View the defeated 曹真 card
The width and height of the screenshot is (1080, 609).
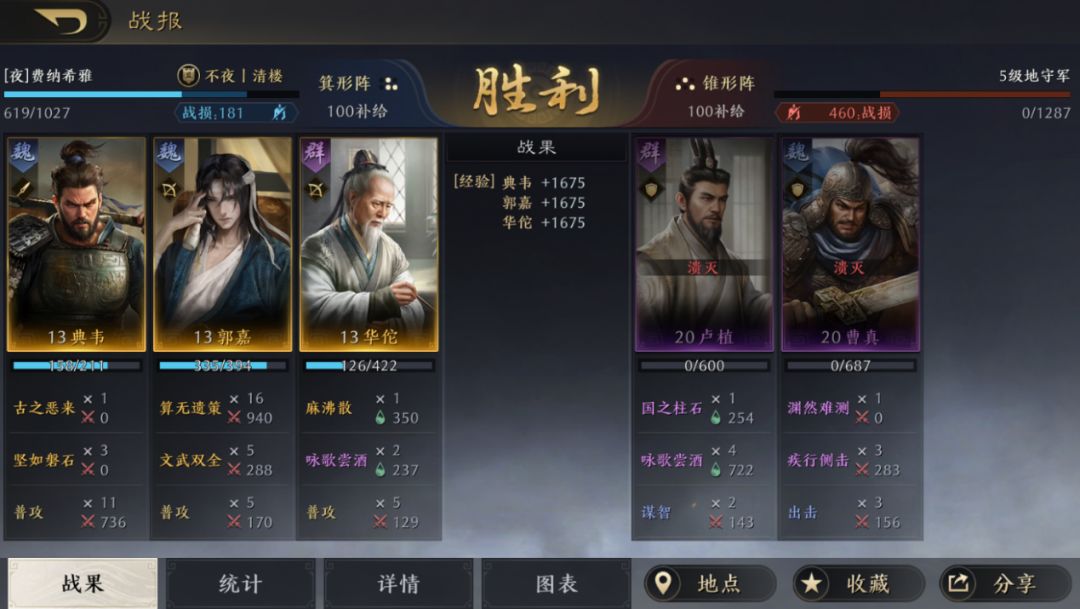click(850, 244)
